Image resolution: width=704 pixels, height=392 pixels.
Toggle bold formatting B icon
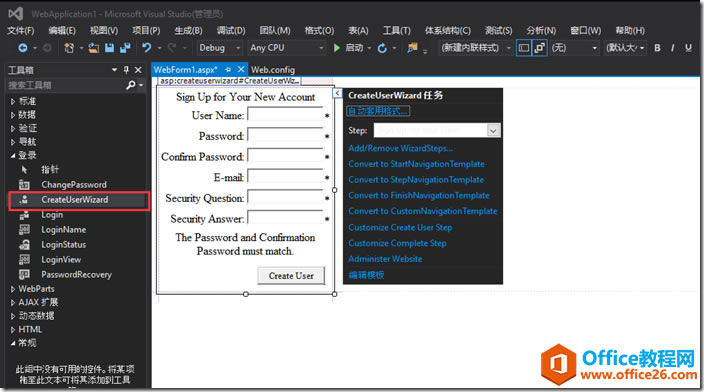pos(657,48)
